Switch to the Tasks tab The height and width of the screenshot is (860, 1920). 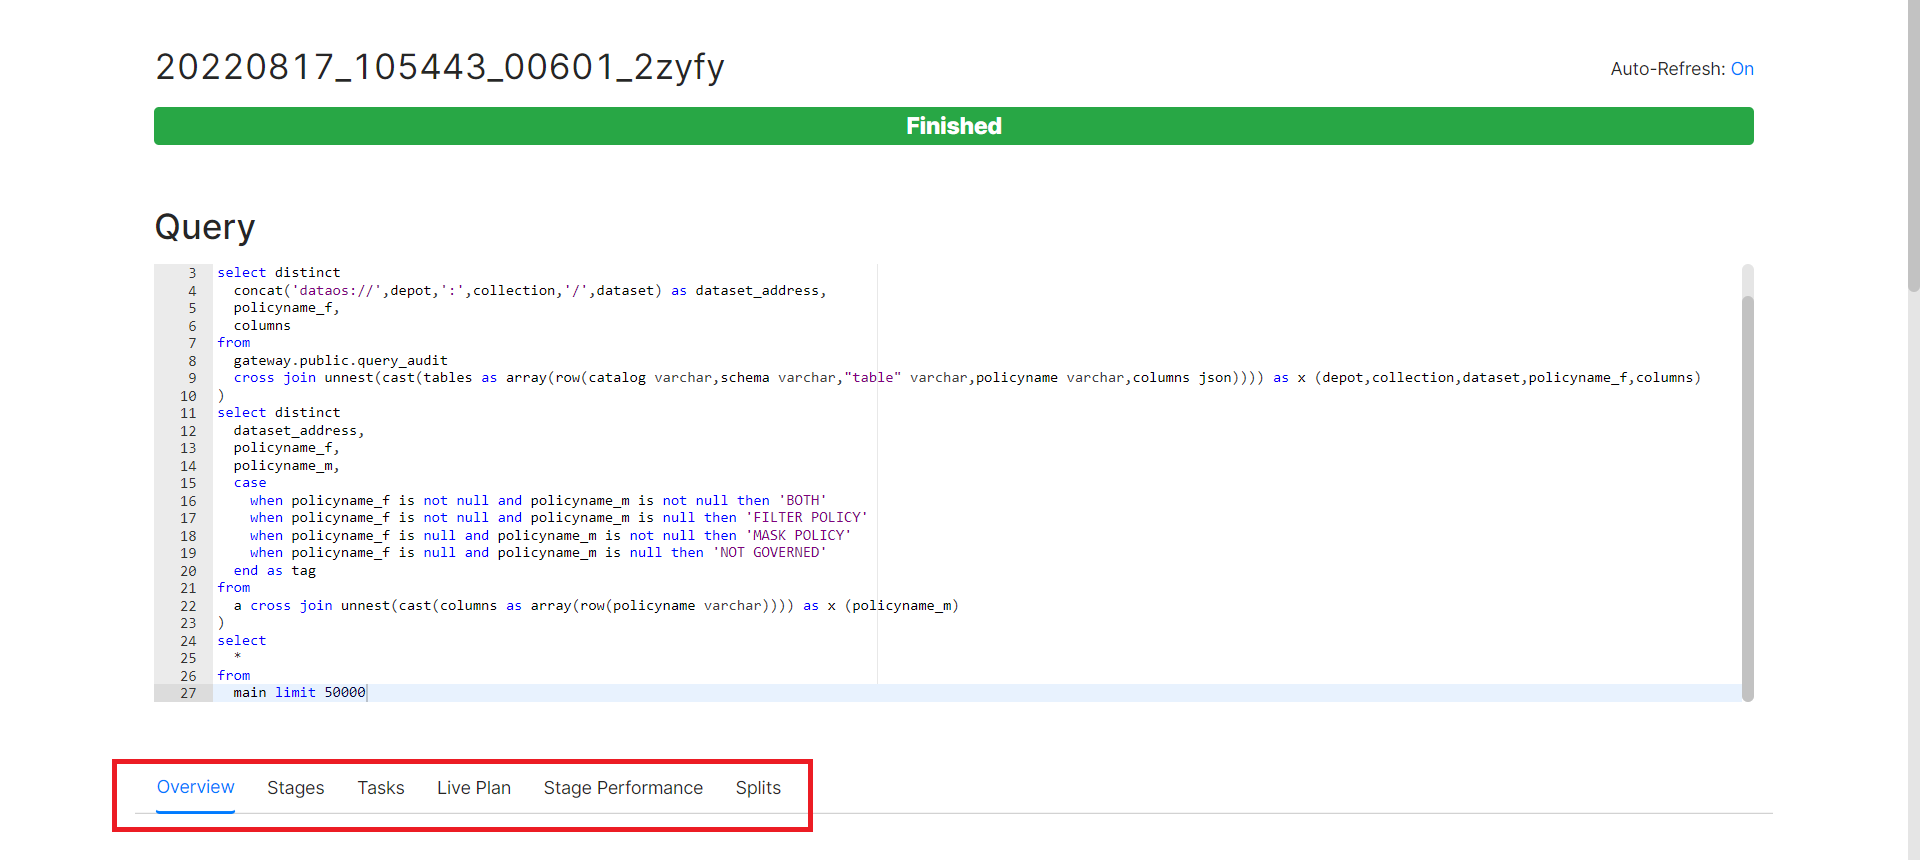381,788
